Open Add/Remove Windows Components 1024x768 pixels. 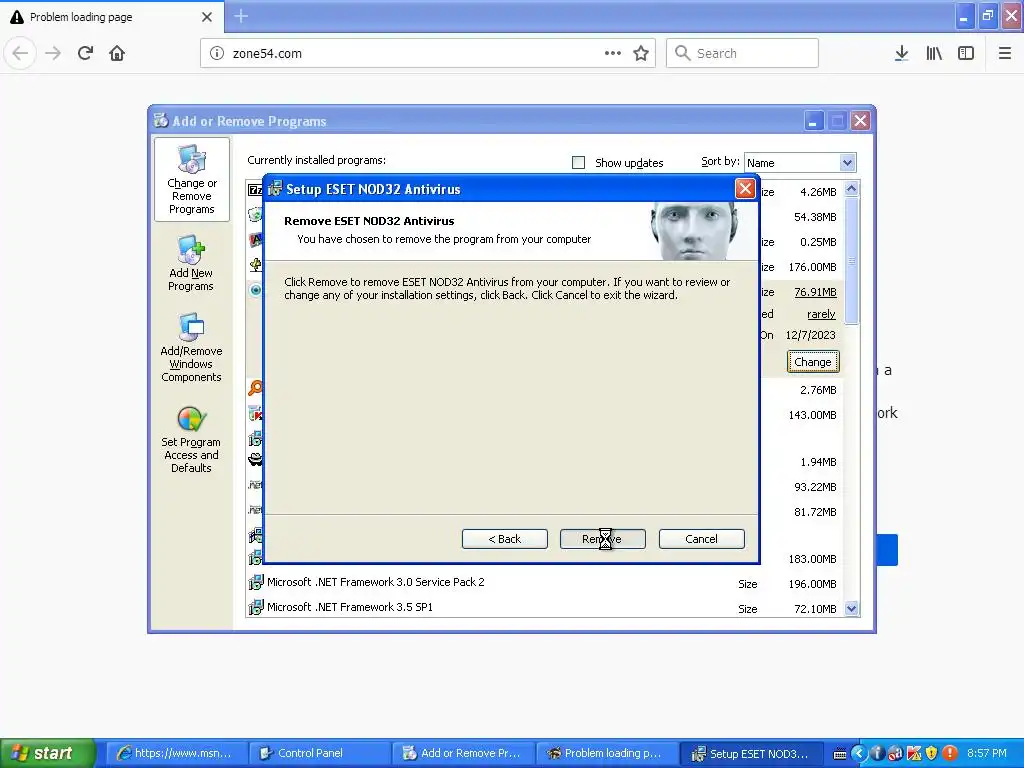tap(191, 347)
